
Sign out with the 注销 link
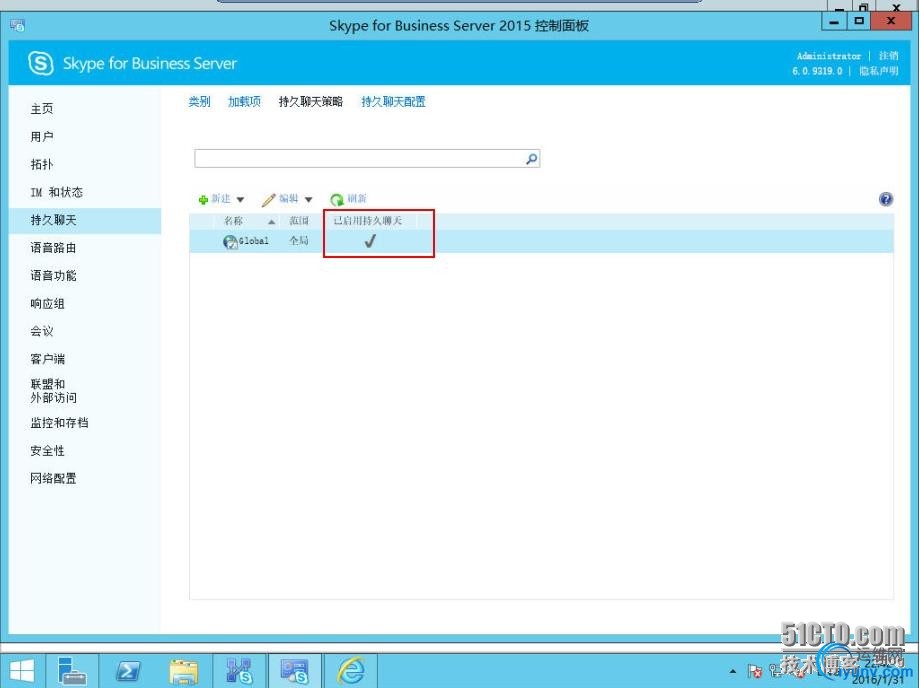[x=889, y=56]
